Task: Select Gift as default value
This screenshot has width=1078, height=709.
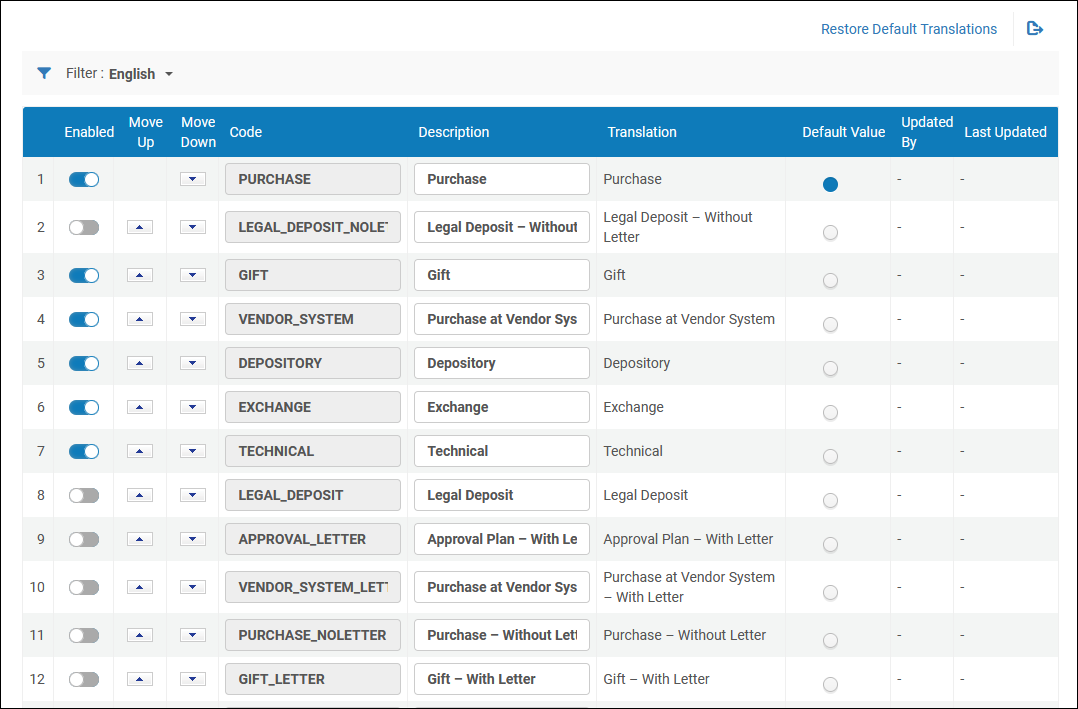Action: coord(830,281)
